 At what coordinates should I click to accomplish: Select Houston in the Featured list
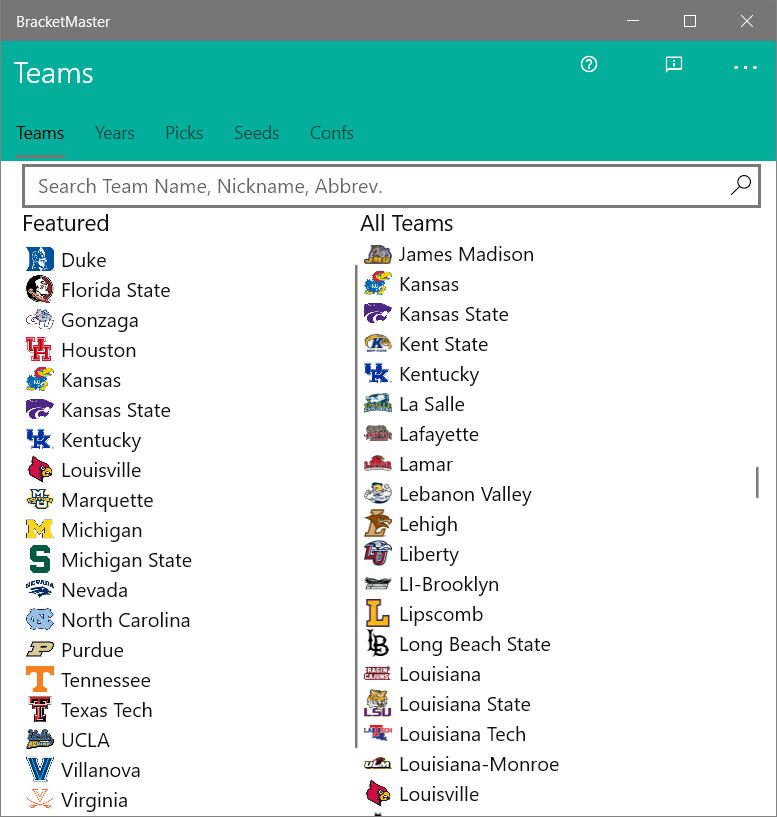99,350
